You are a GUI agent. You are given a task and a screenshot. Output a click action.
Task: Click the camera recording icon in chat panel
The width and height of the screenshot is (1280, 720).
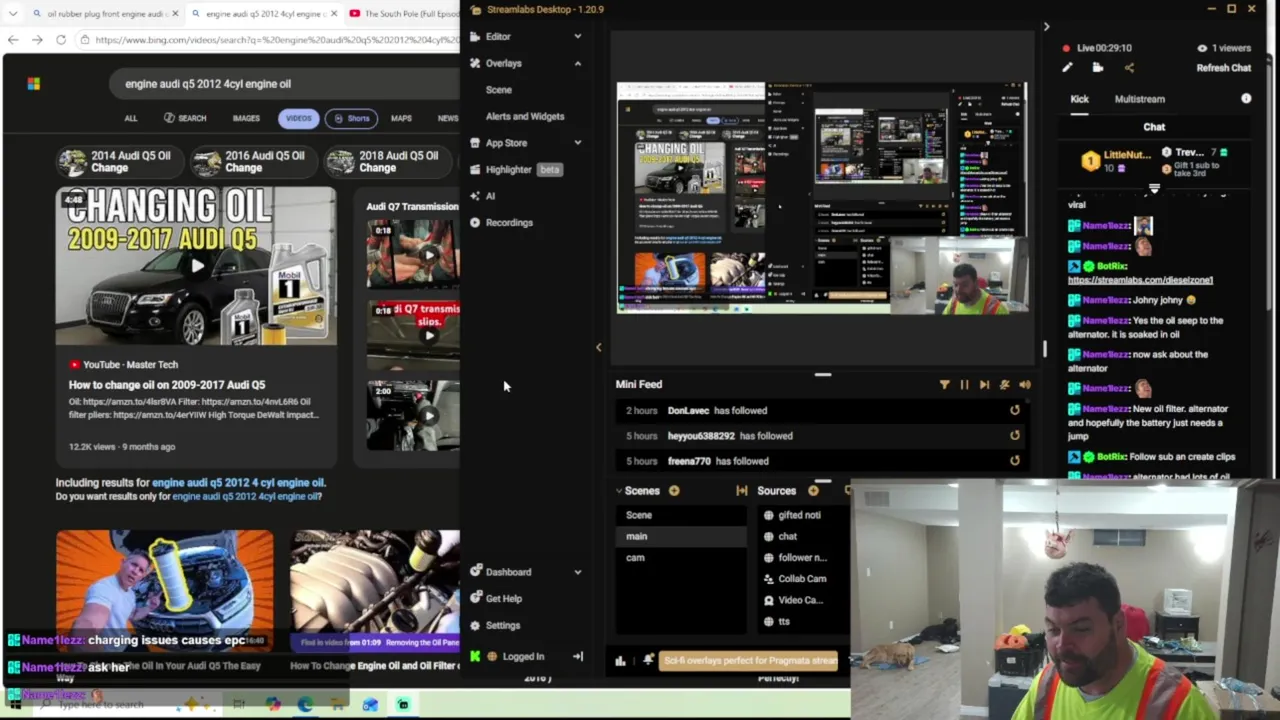click(x=1098, y=68)
